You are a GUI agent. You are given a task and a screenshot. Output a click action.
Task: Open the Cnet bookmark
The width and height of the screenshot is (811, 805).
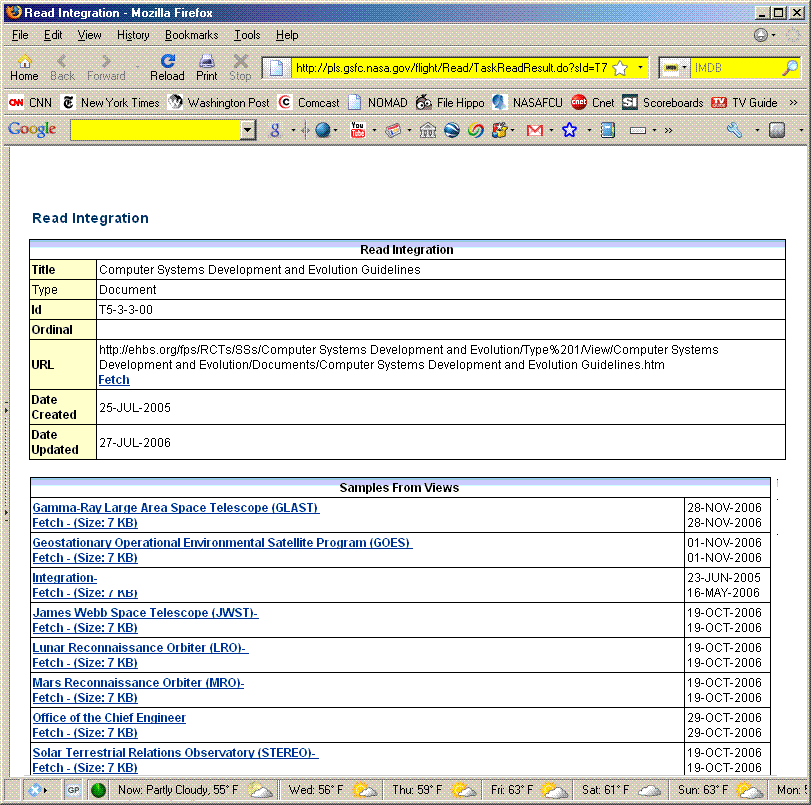(593, 102)
